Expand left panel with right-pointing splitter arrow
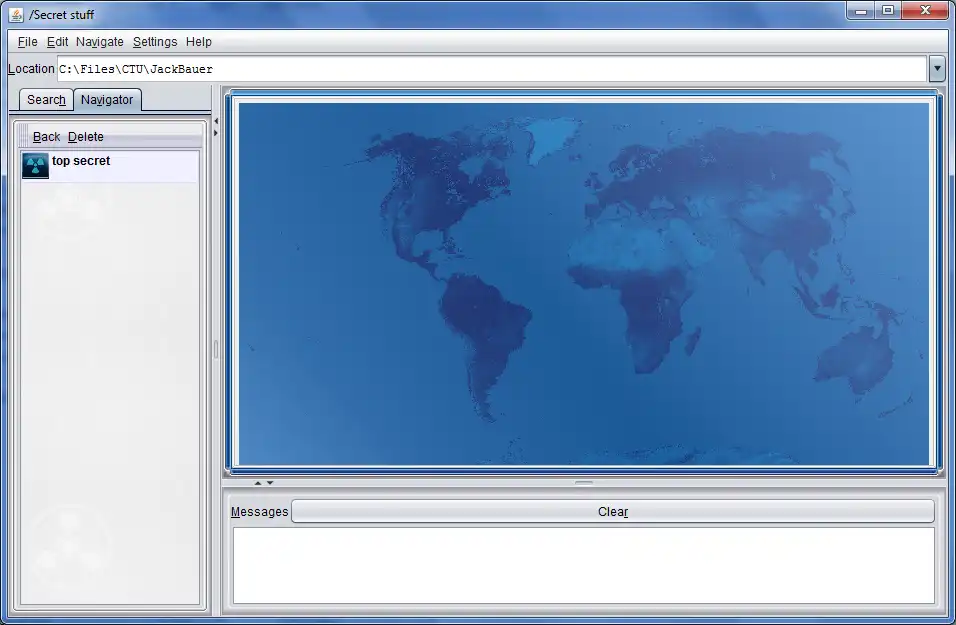956x625 pixels. (x=216, y=133)
